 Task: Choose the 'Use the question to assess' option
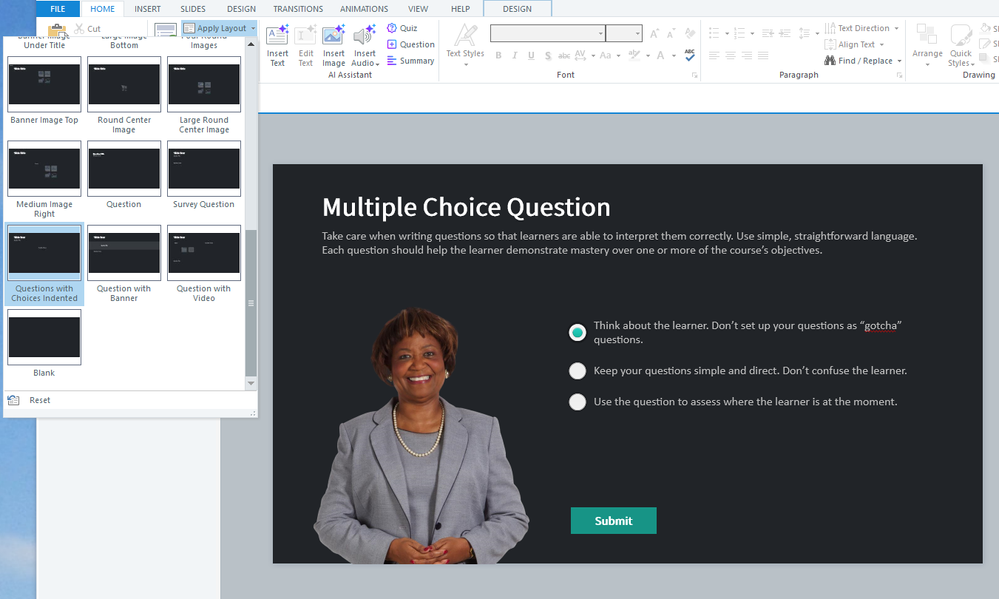point(577,402)
